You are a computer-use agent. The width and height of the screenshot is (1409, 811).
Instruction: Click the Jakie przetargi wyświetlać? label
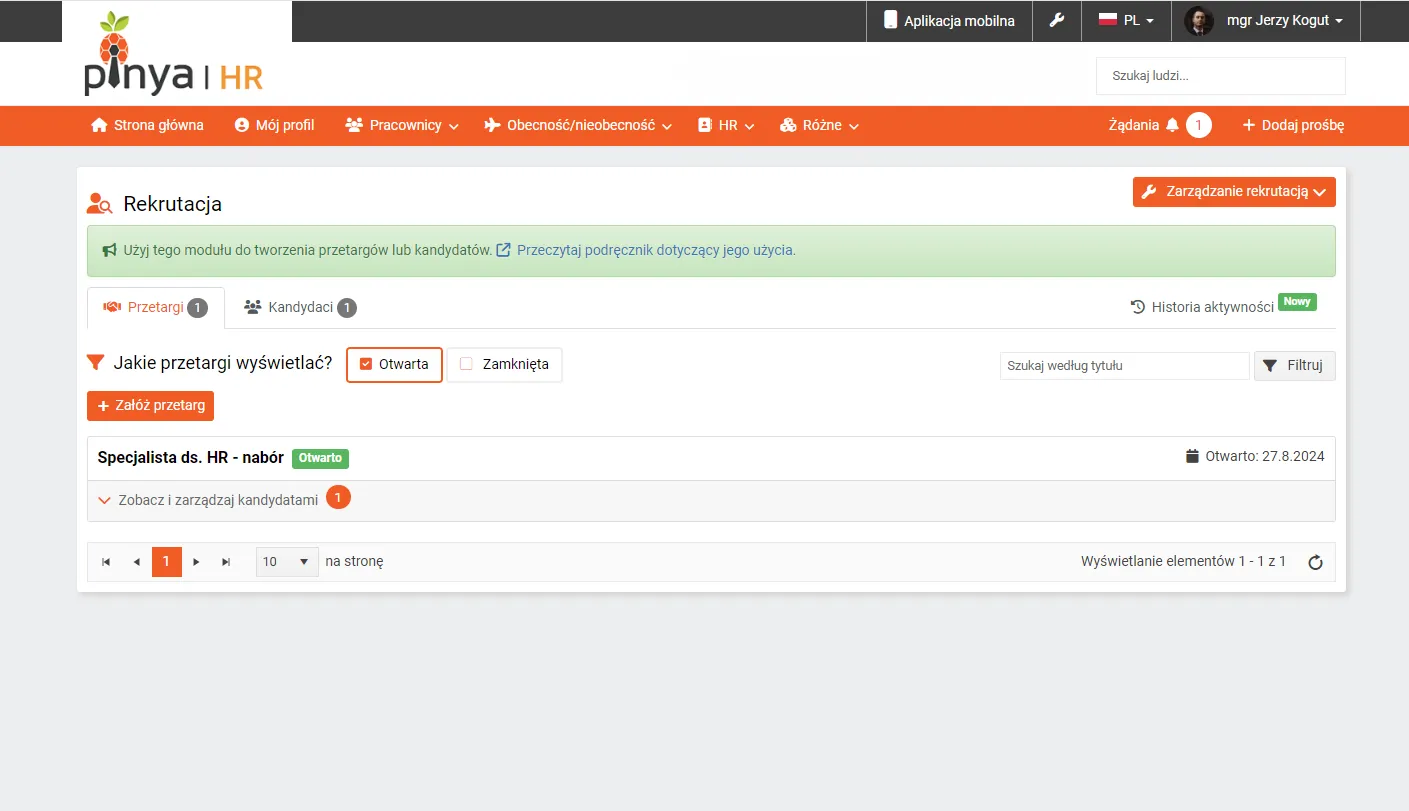point(223,363)
